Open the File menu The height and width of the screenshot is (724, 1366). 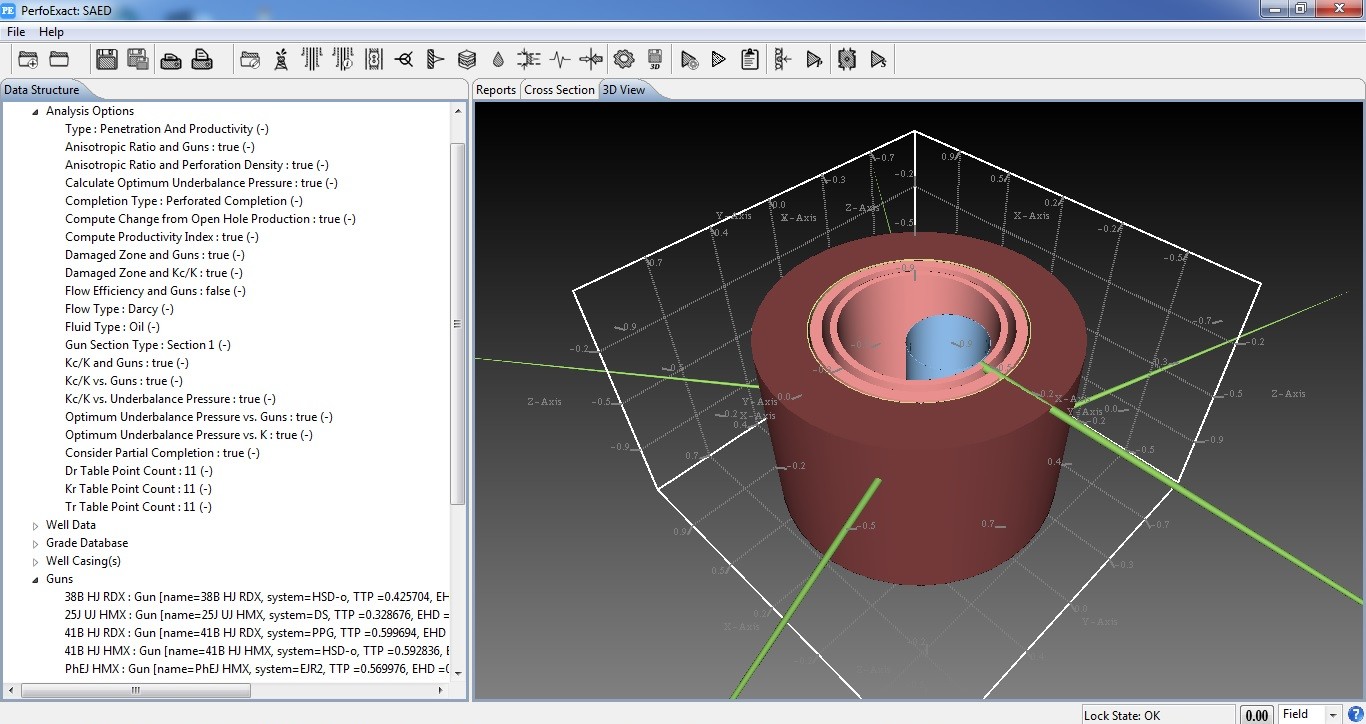pyautogui.click(x=16, y=32)
